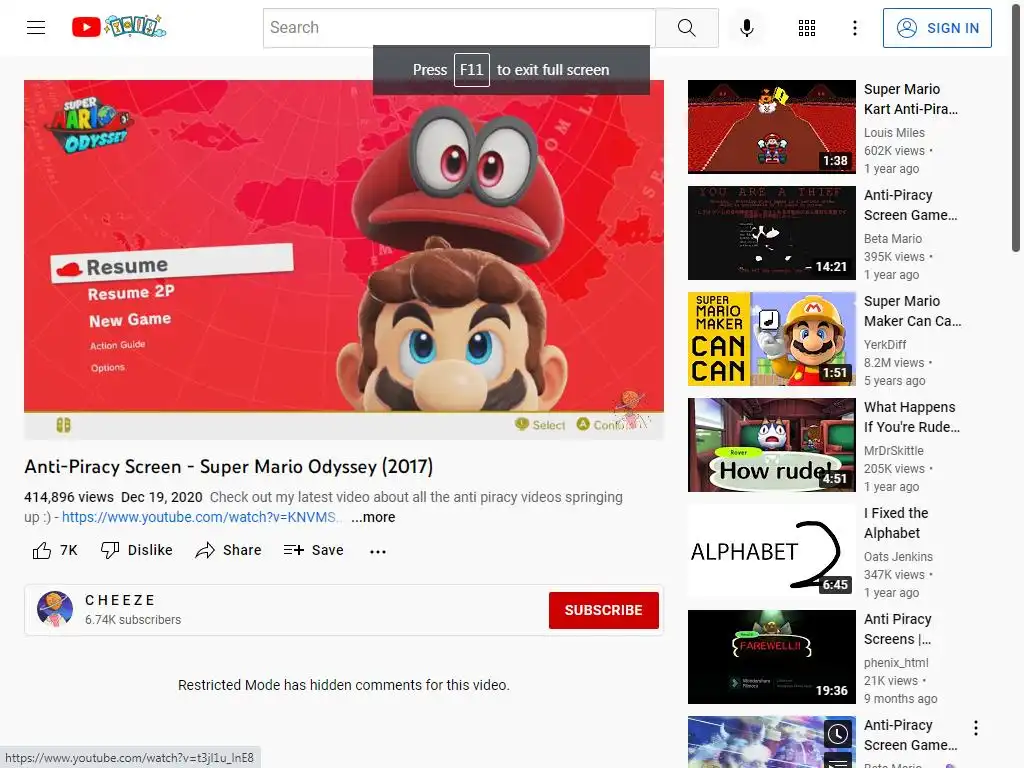Click title 'Anti Piracy Screens |...'
1024x768 pixels.
click(897, 629)
